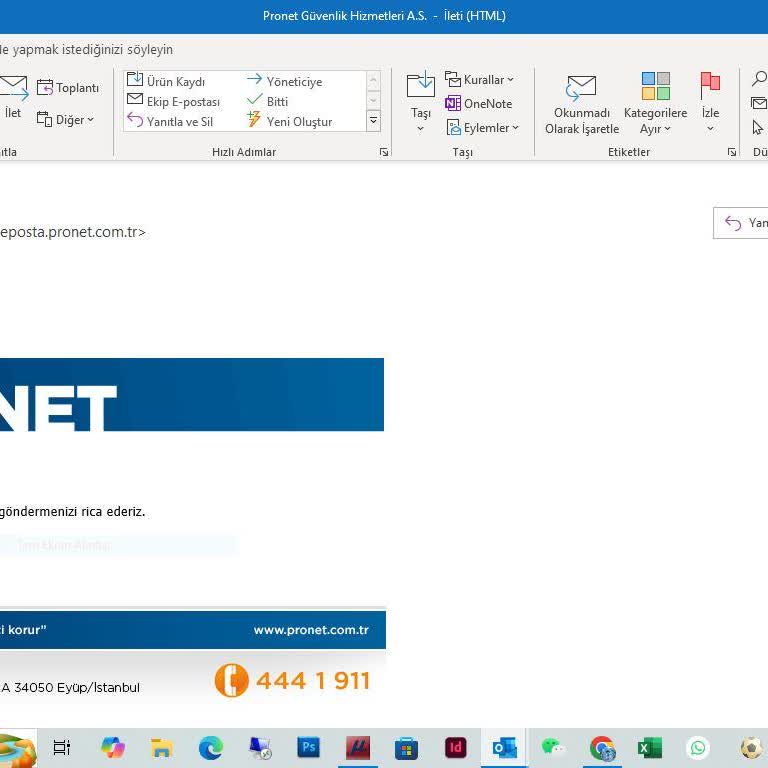This screenshot has height=768, width=768.
Task: Click the Yanıtla reply button in message header
Action: (x=741, y=223)
